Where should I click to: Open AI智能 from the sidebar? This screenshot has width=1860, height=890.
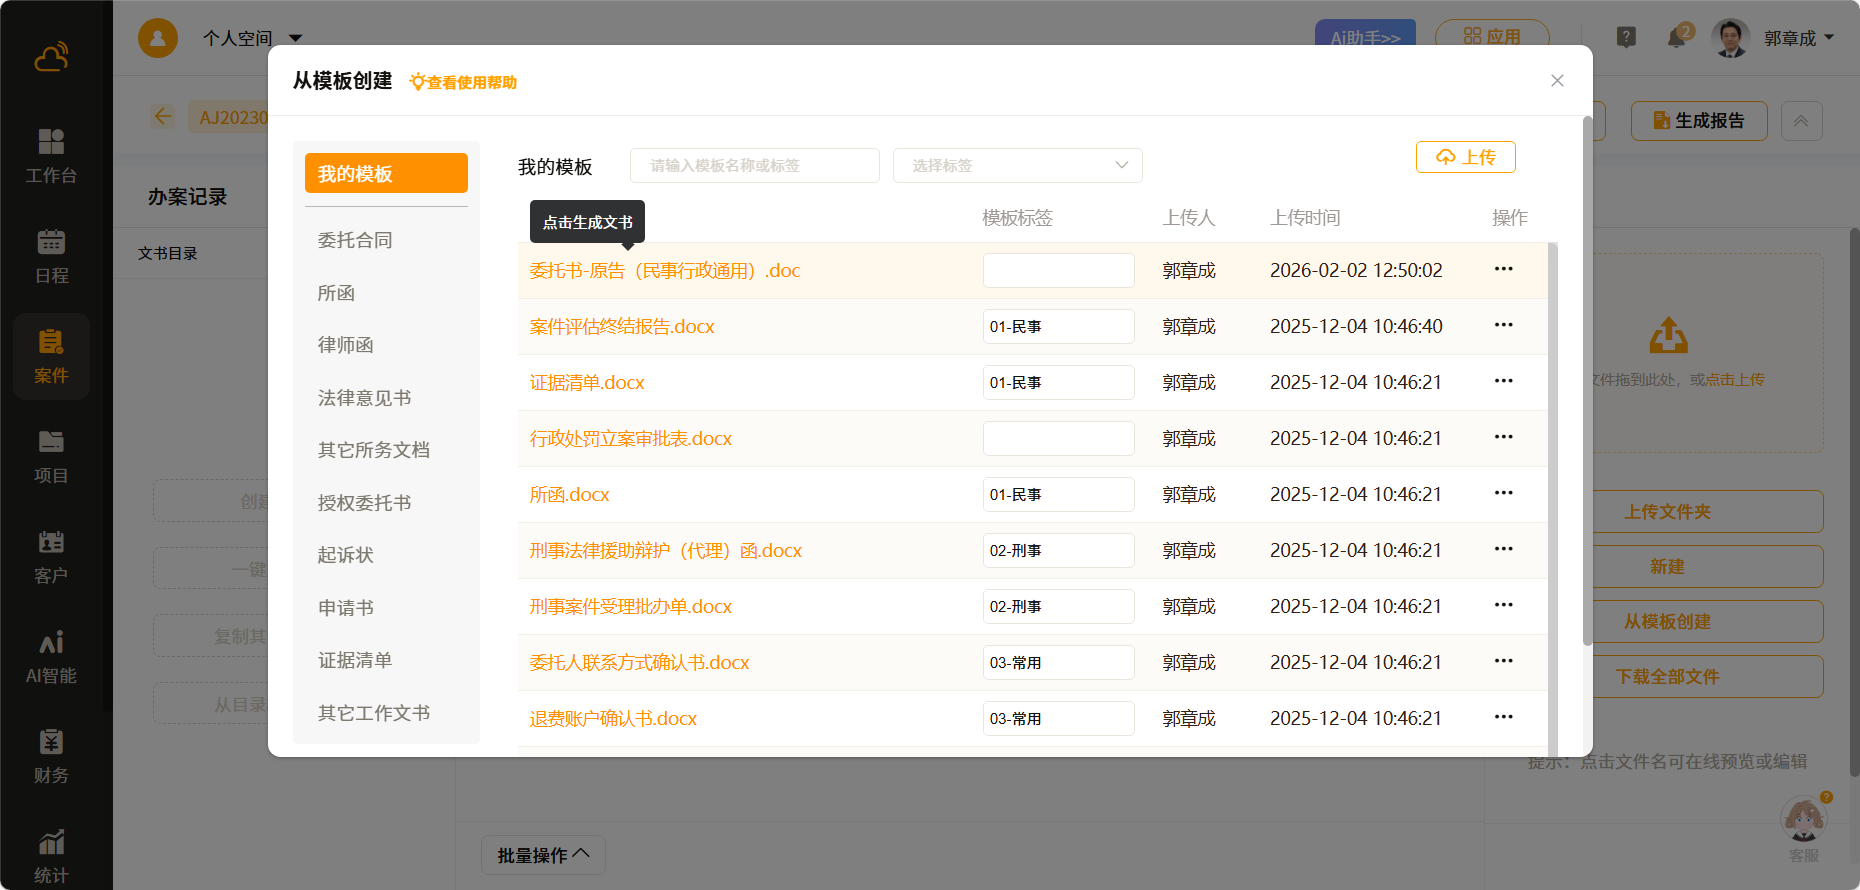click(51, 655)
